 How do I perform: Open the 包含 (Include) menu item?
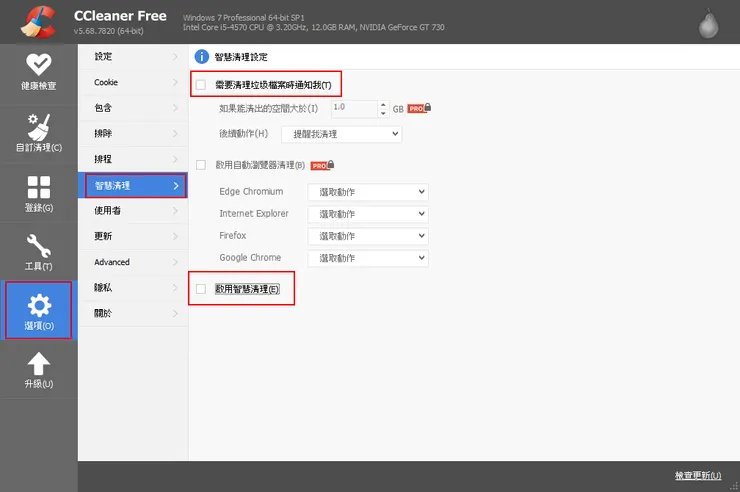pyautogui.click(x=133, y=108)
